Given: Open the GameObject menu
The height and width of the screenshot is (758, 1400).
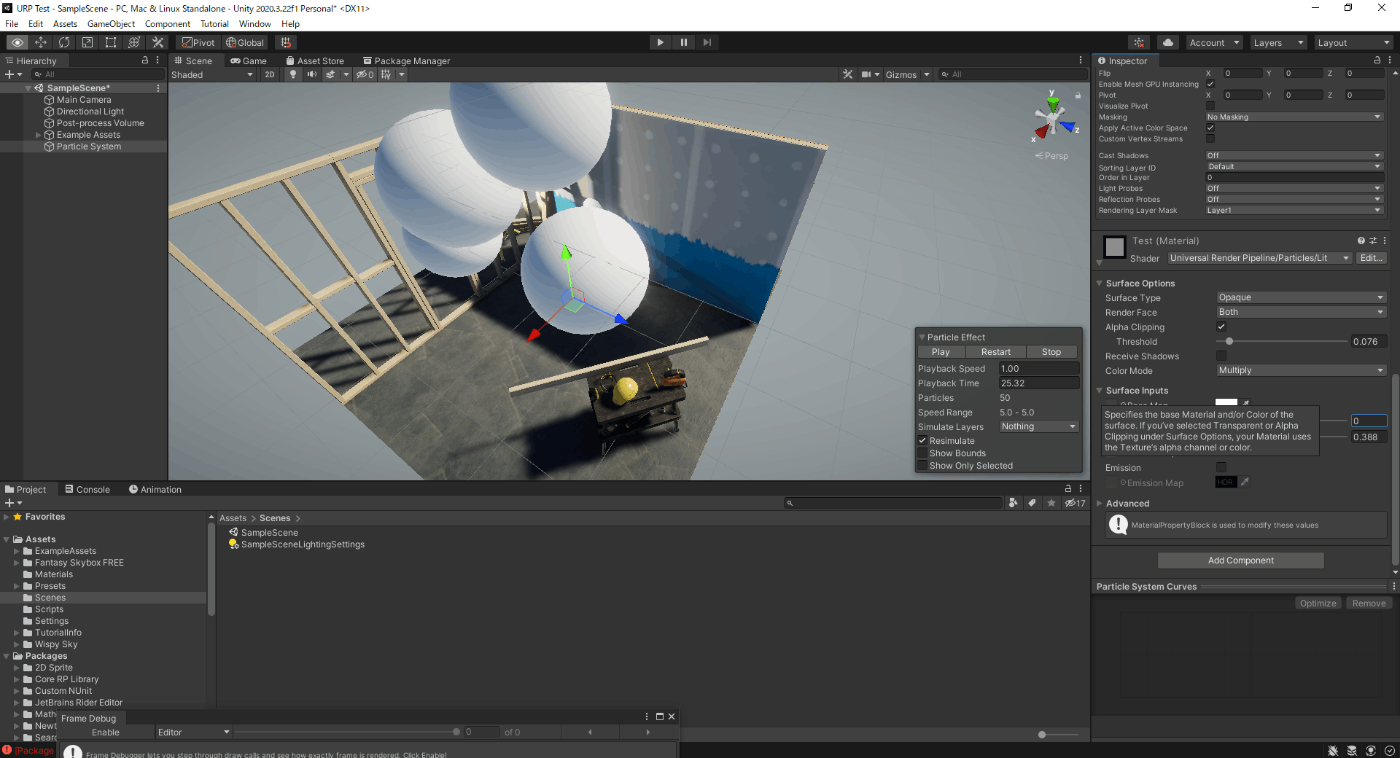Looking at the screenshot, I should coord(111,24).
